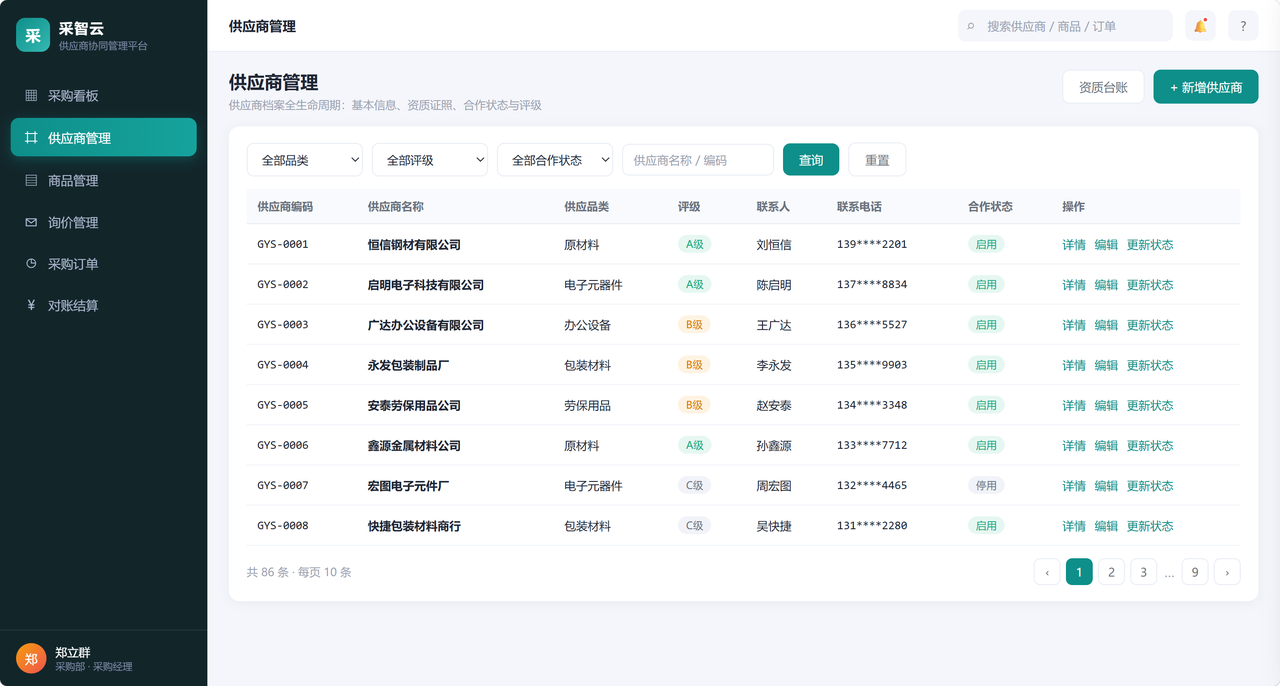Focus the 供应商名称 / 编码 input
Screen dimensions: 1280x686
click(698, 160)
